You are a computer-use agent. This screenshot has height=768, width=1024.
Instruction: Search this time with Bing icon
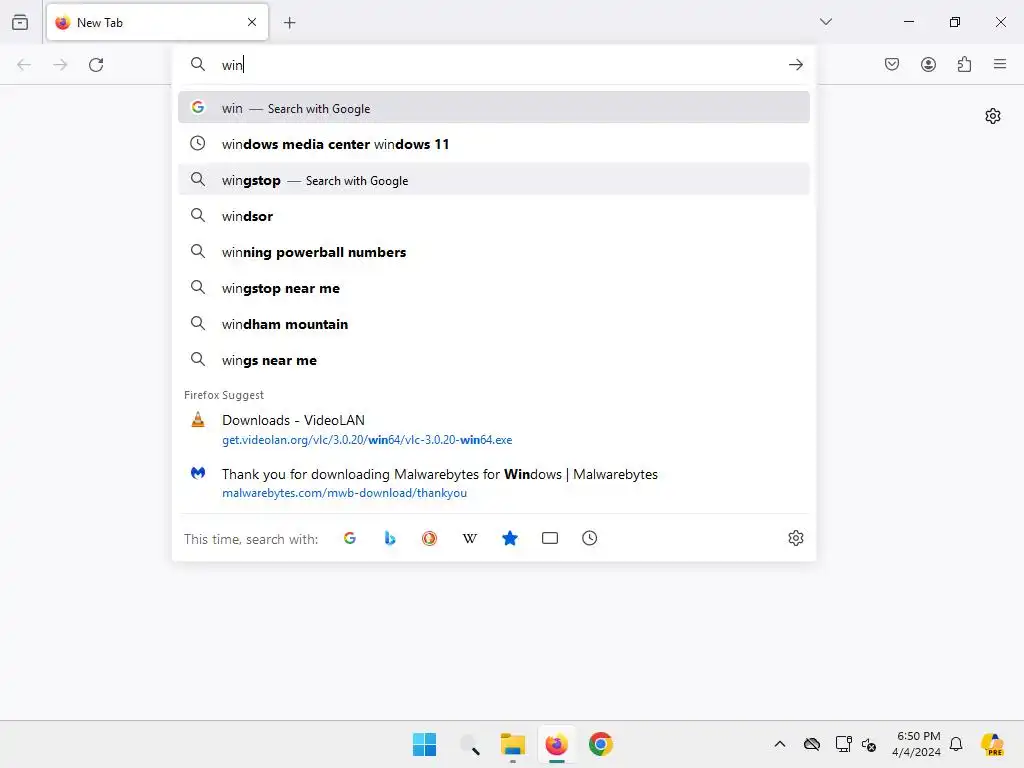point(390,538)
